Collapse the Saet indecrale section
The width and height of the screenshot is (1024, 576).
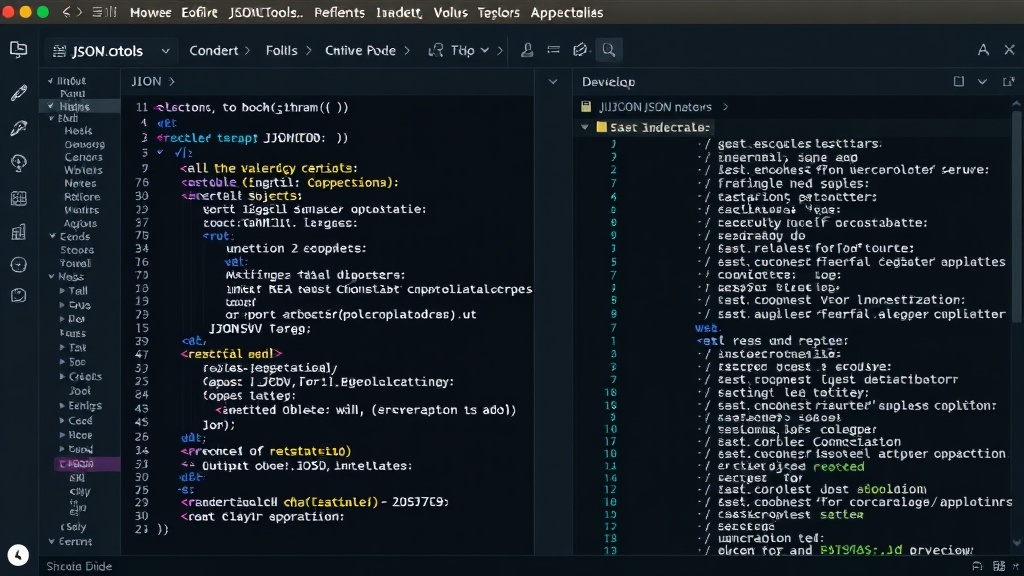[x=585, y=127]
